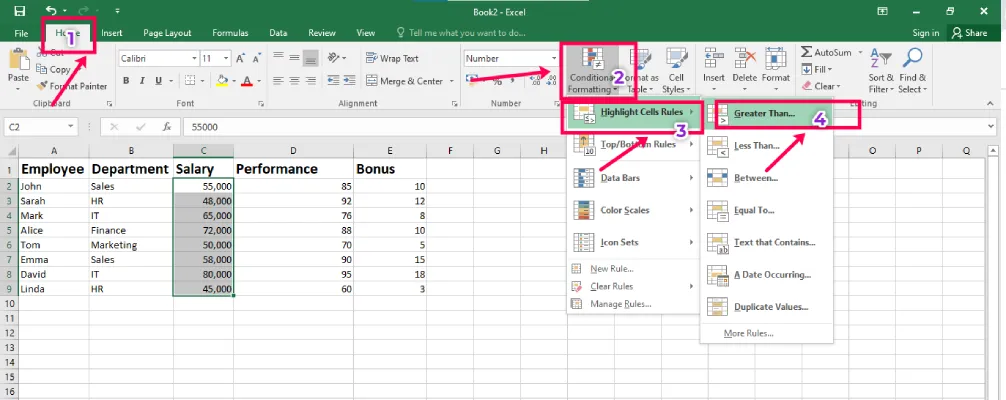
Task: Click the Insert Function fx icon
Action: point(167,127)
